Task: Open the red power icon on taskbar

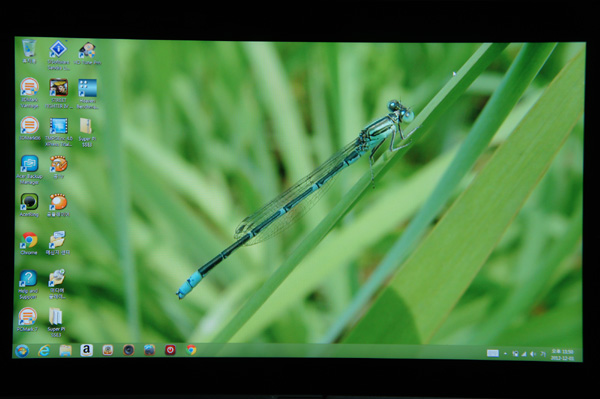Action: (x=170, y=350)
